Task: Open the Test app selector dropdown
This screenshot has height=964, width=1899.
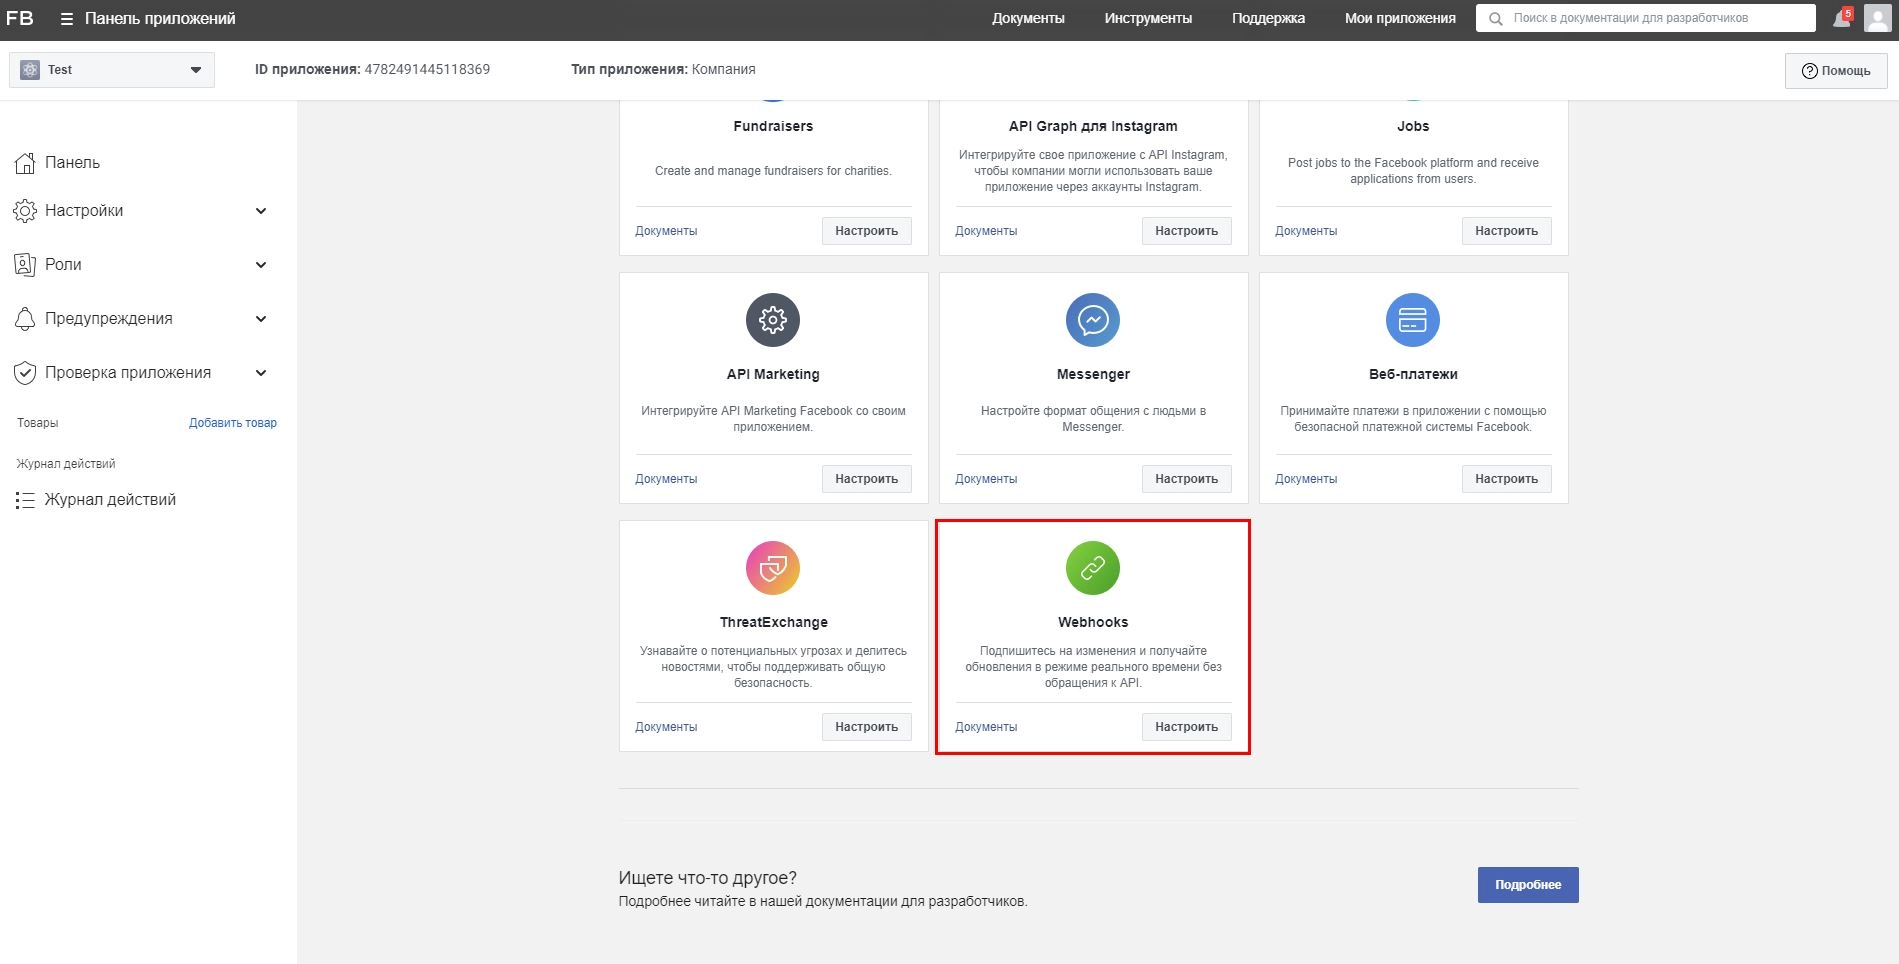Action: click(x=112, y=70)
